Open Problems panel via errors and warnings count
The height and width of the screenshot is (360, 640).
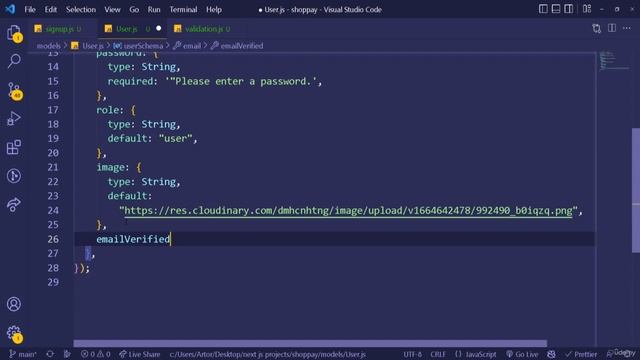(95, 354)
